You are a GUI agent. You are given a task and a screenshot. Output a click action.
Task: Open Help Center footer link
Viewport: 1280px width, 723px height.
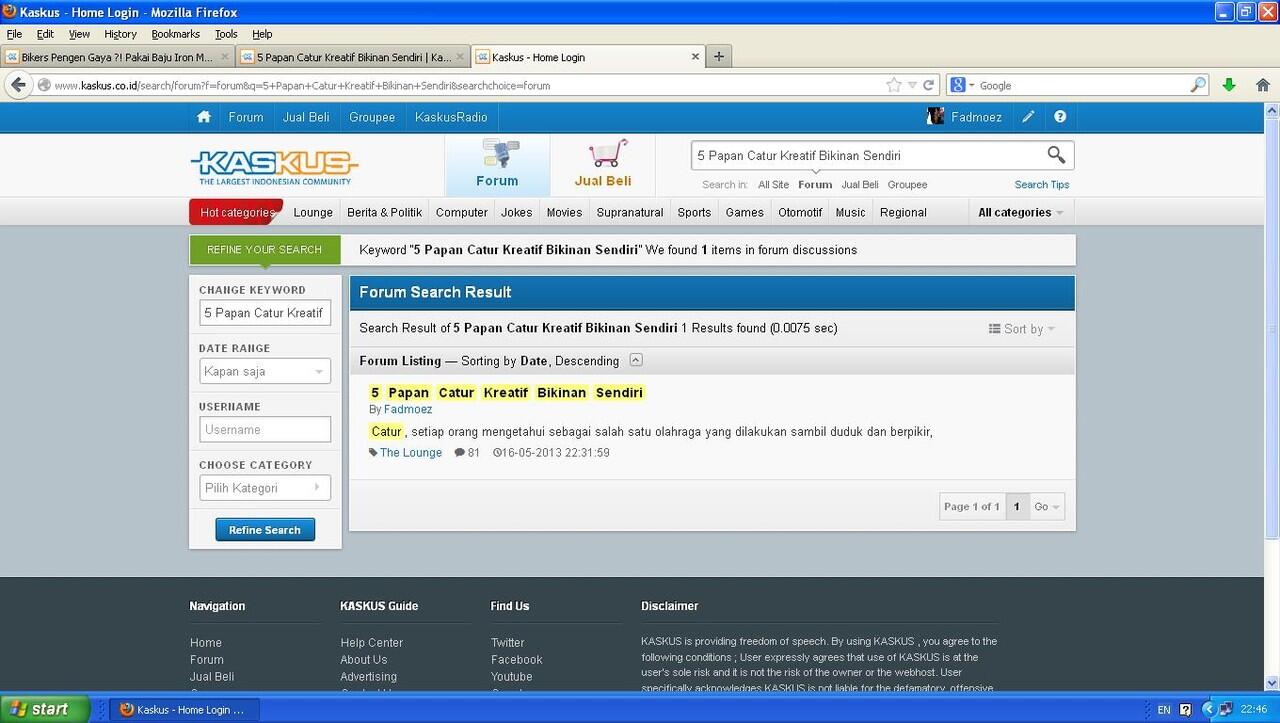click(372, 643)
